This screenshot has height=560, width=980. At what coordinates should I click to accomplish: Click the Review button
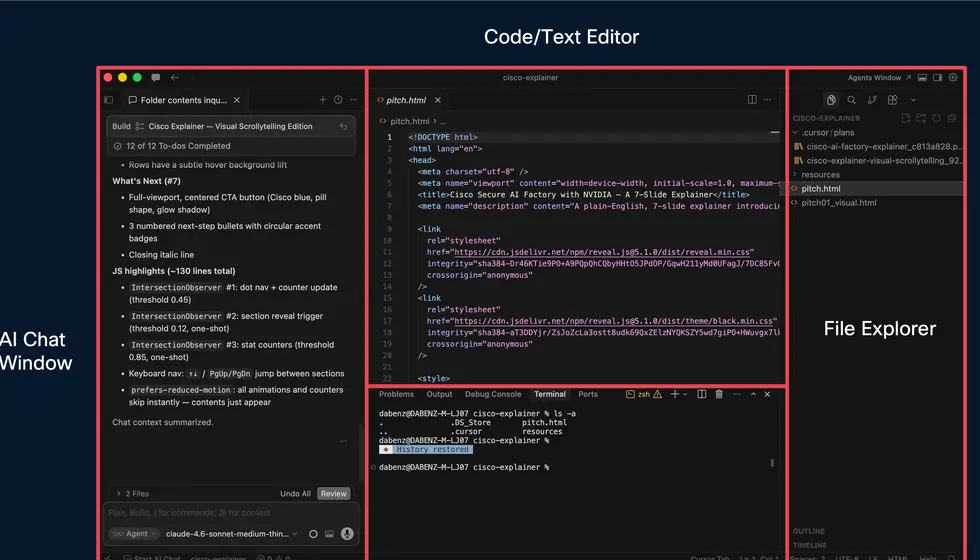point(334,494)
